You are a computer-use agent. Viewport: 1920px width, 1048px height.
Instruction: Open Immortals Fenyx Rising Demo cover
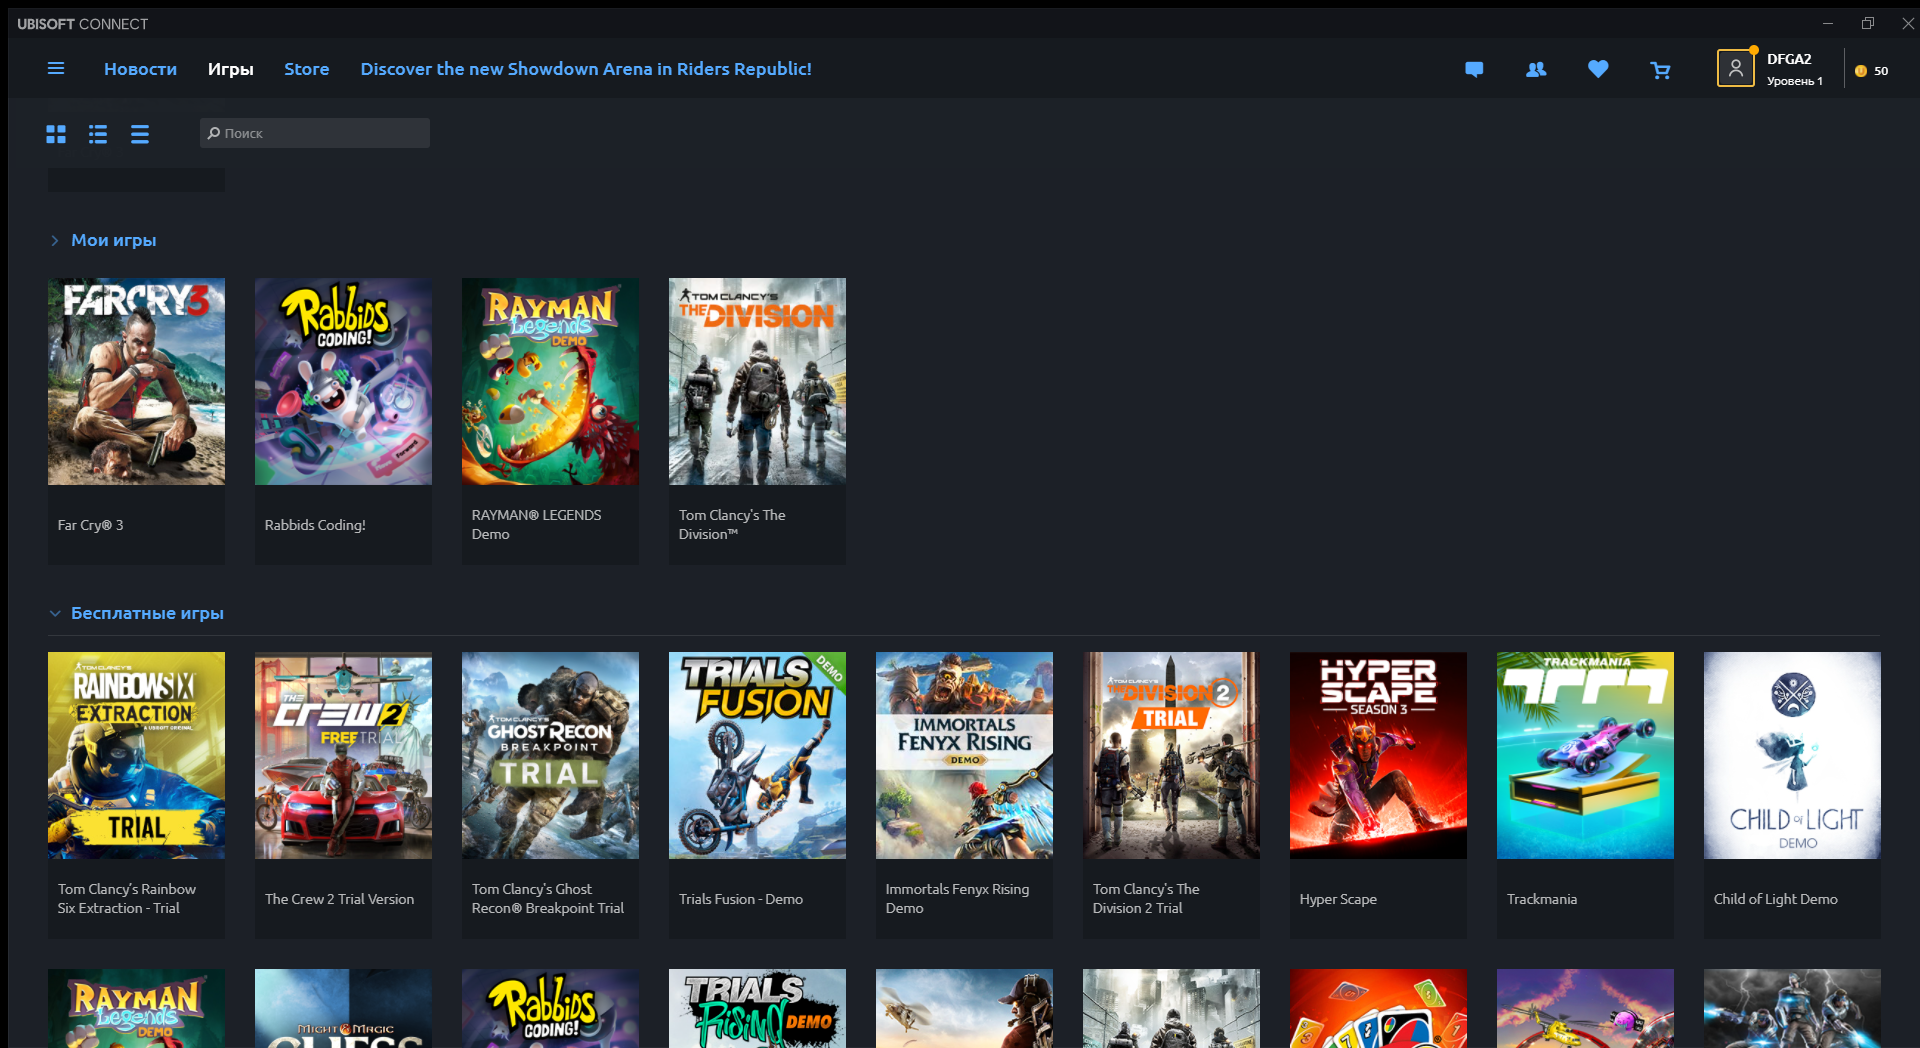click(x=964, y=755)
